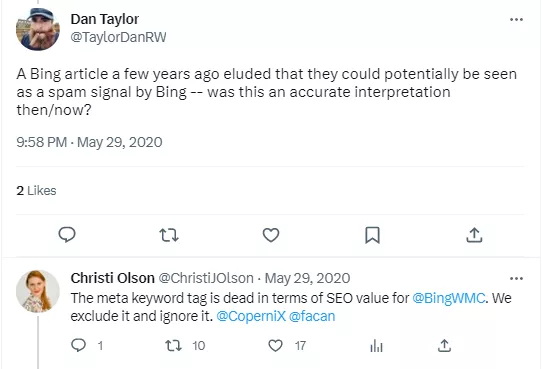View the 2 Likes list

coord(36,191)
